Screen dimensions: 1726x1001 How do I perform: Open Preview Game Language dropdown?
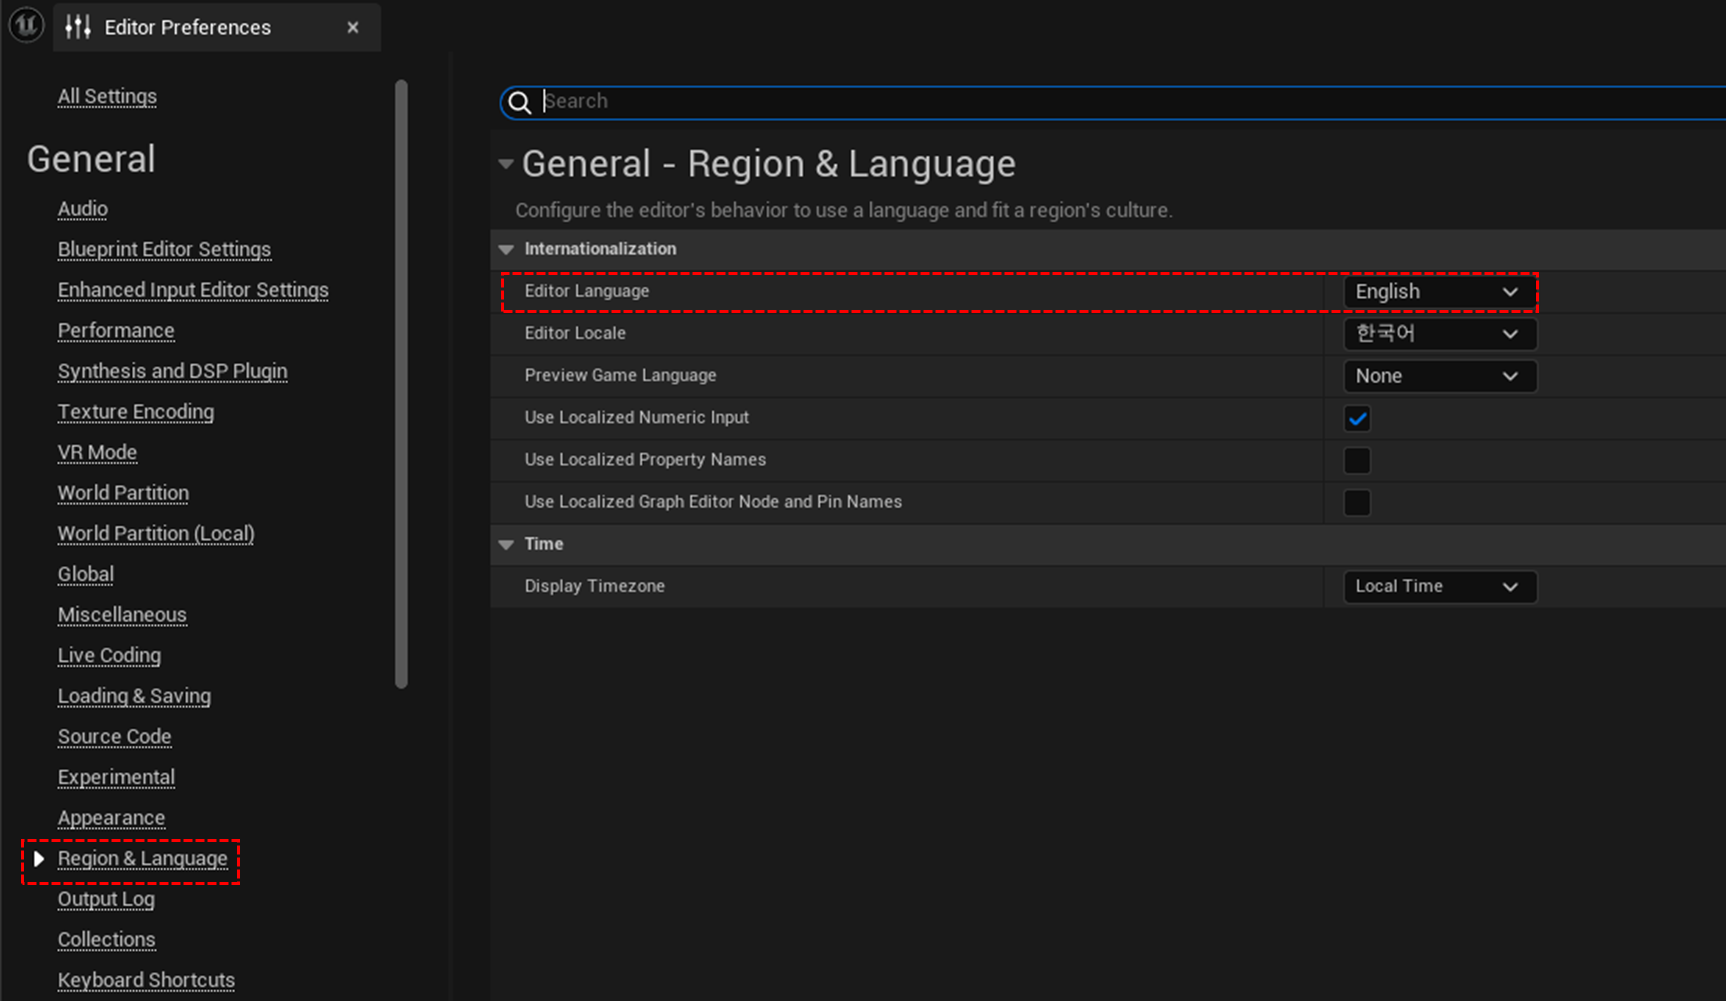pos(1440,376)
